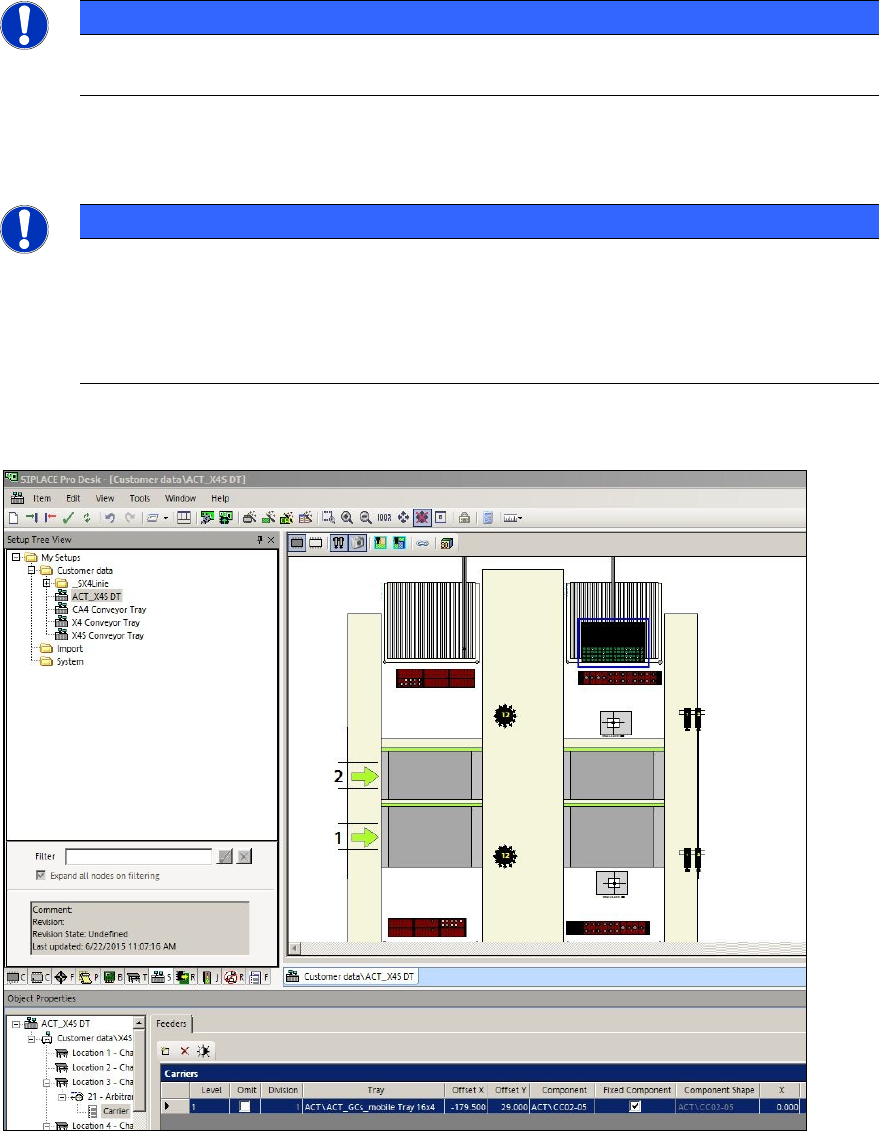The image size is (879, 1131).
Task: Click the Undo arrow icon
Action: 110,518
